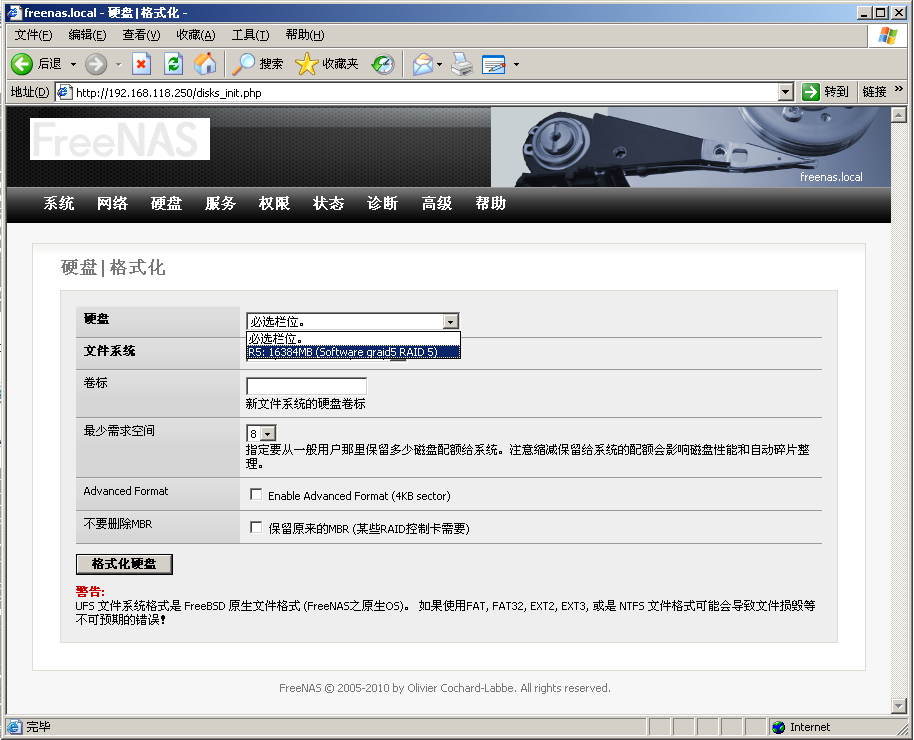Click the Print icon in toolbar

[x=462, y=64]
